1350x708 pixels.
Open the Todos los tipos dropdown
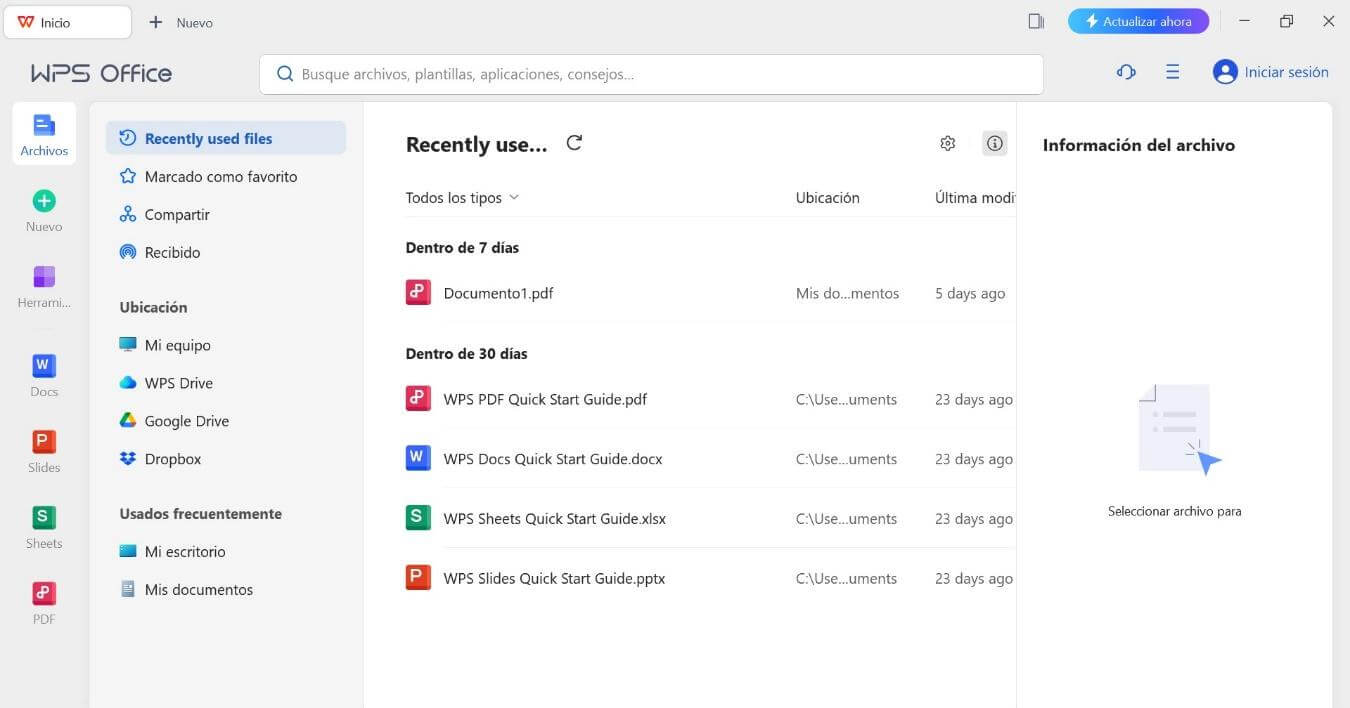pyautogui.click(x=461, y=197)
